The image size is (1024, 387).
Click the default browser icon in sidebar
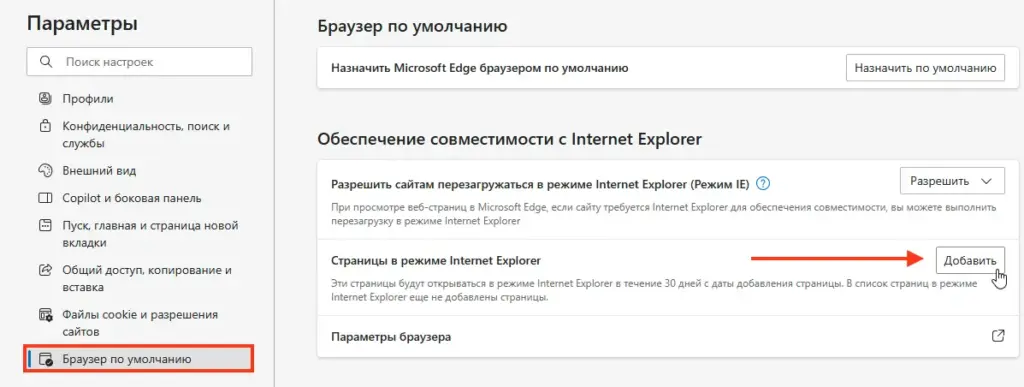click(45, 359)
